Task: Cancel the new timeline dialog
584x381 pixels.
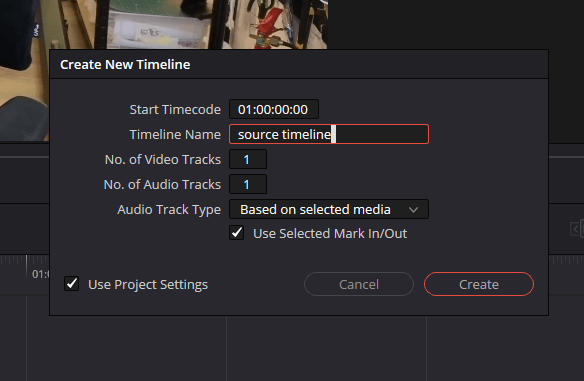Action: coord(359,284)
